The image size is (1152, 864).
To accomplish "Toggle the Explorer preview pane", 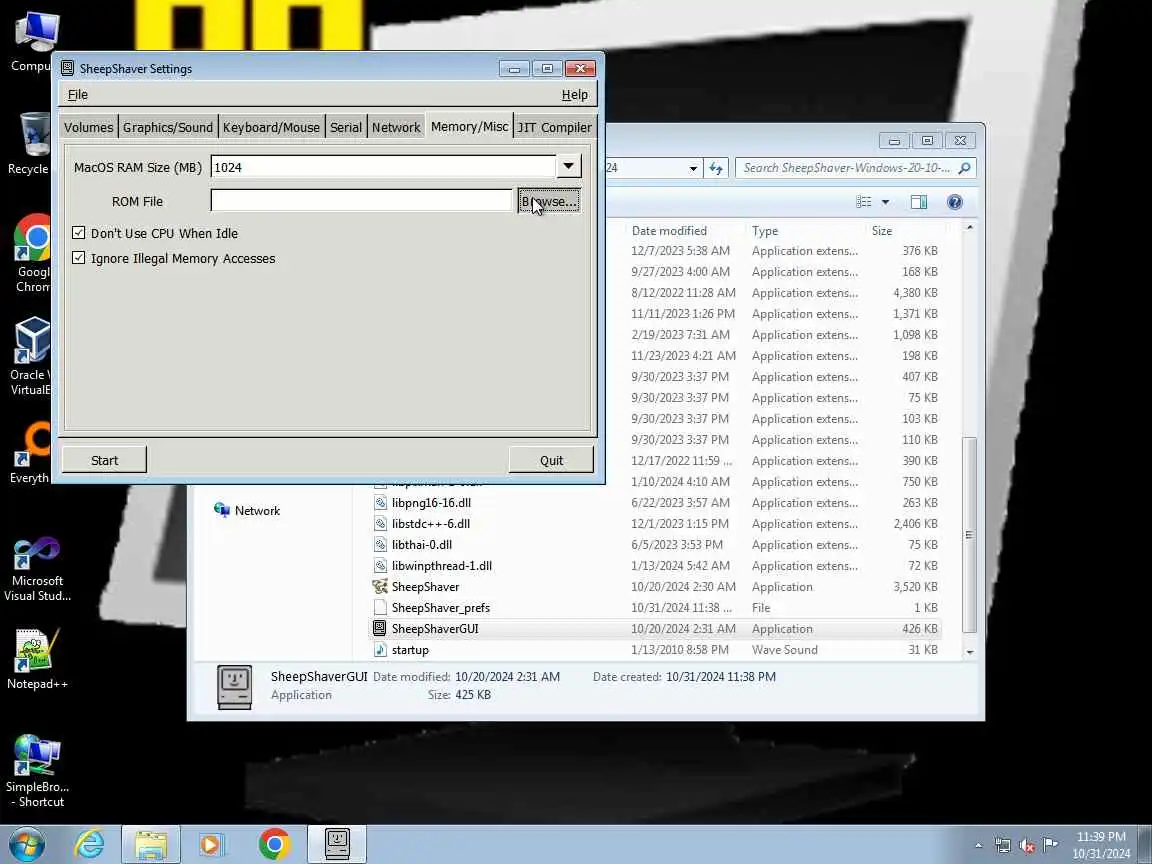I will [x=918, y=201].
